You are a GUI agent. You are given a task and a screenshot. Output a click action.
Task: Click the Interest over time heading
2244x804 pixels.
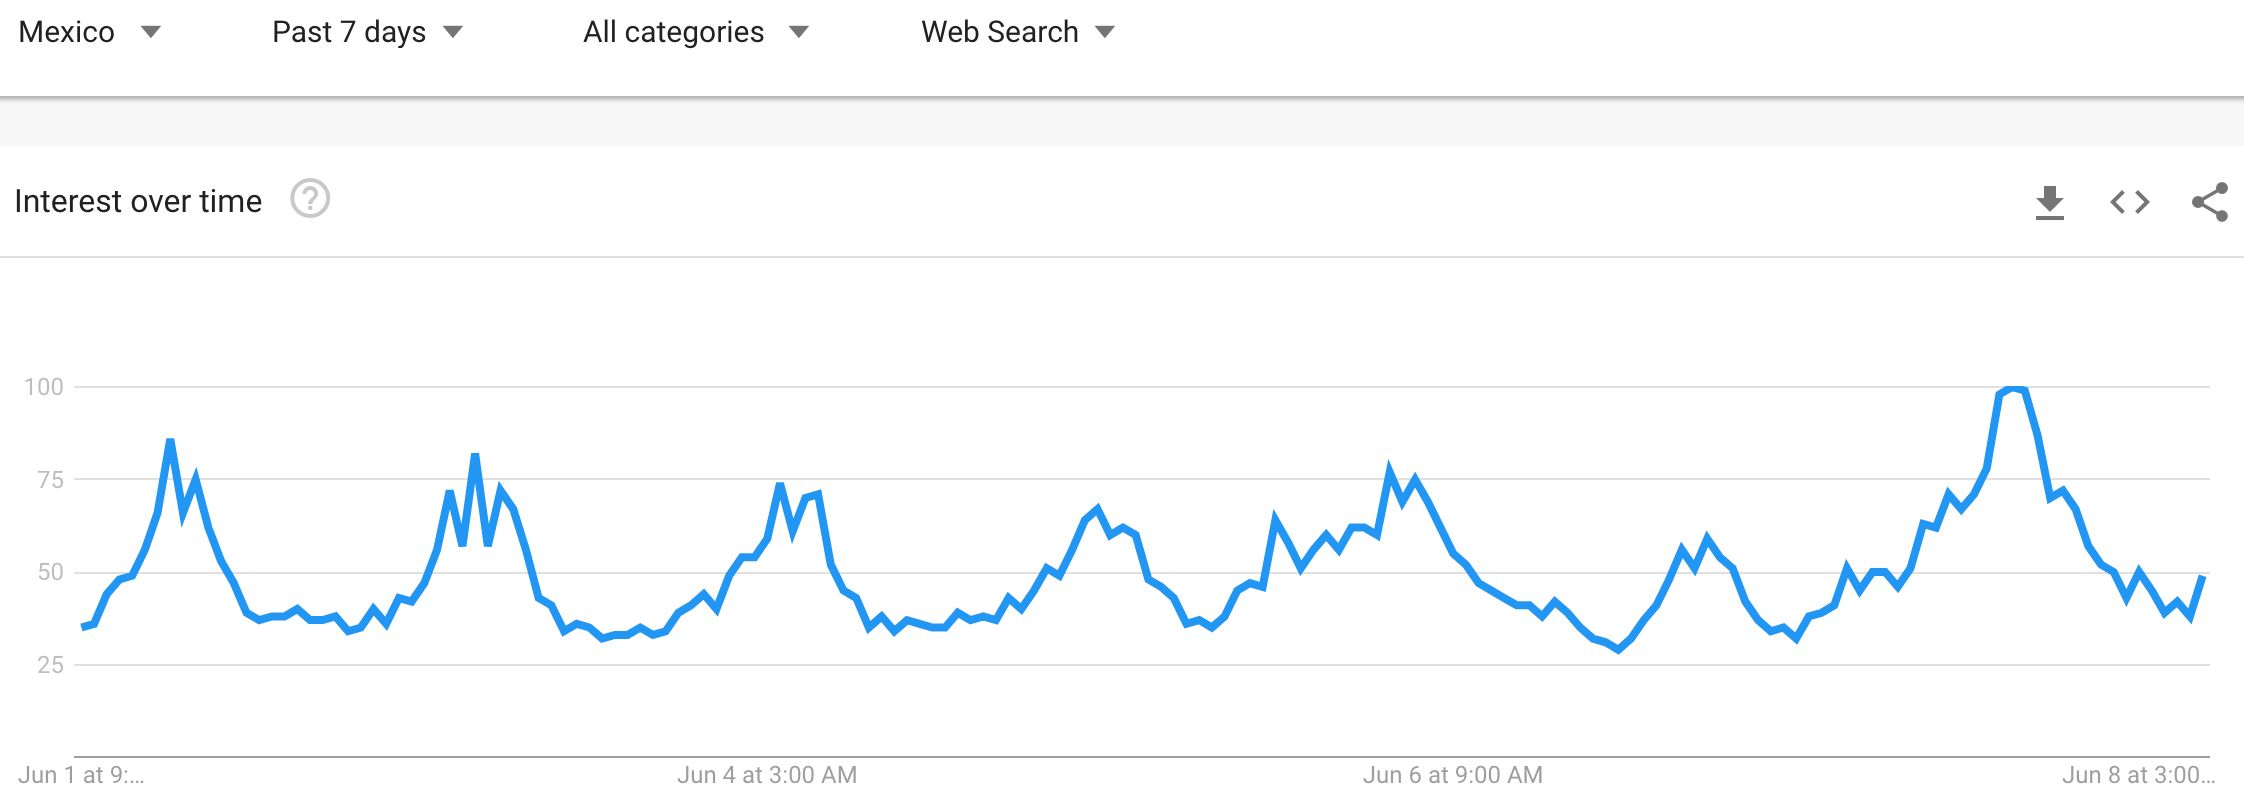[138, 201]
